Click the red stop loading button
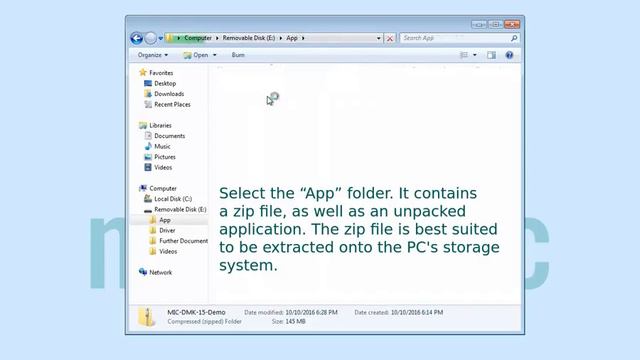The height and width of the screenshot is (360, 640). point(390,38)
